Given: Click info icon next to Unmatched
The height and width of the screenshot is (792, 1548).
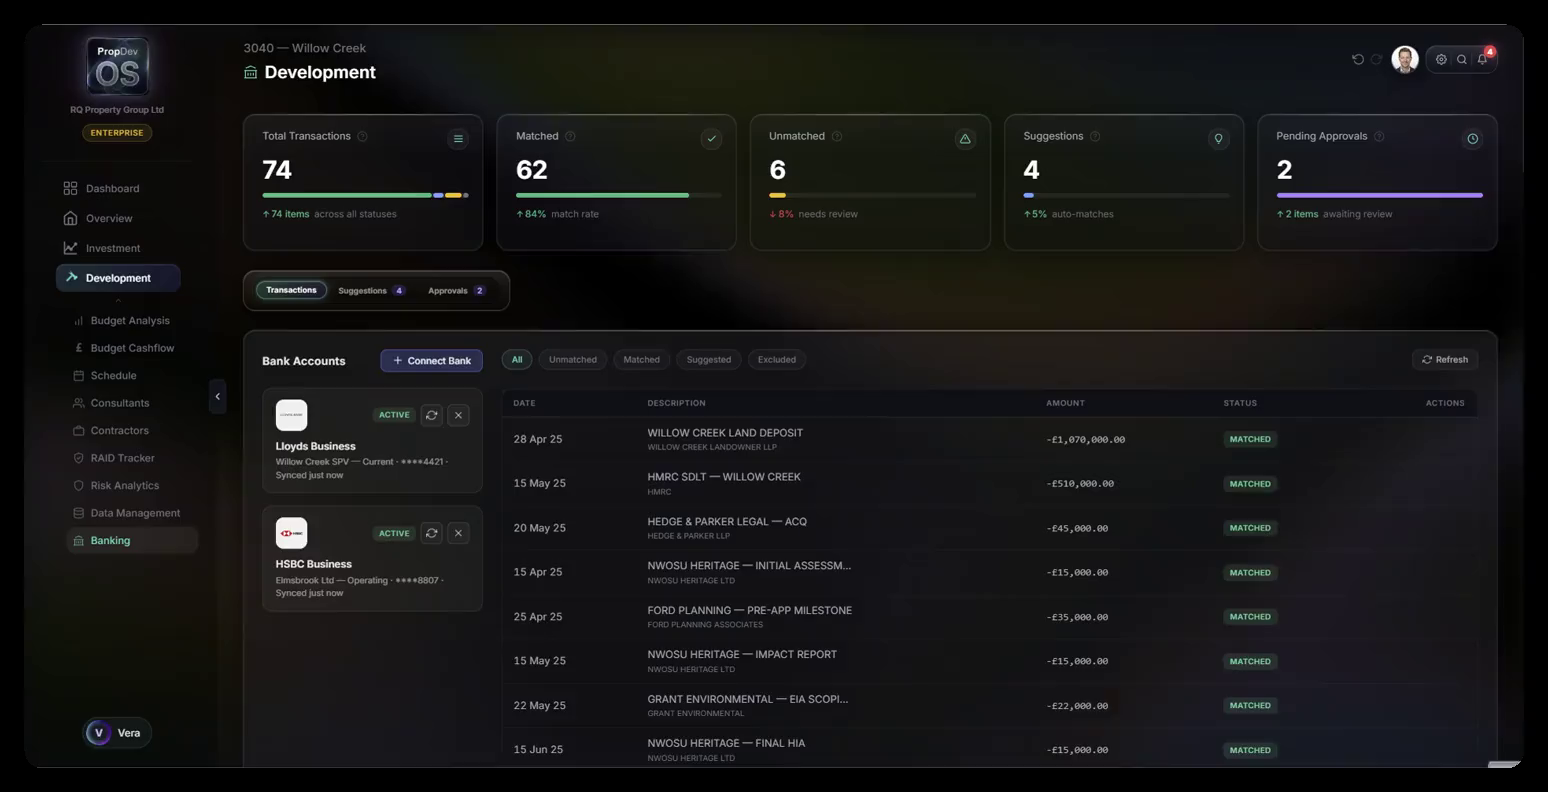Looking at the screenshot, I should (837, 136).
